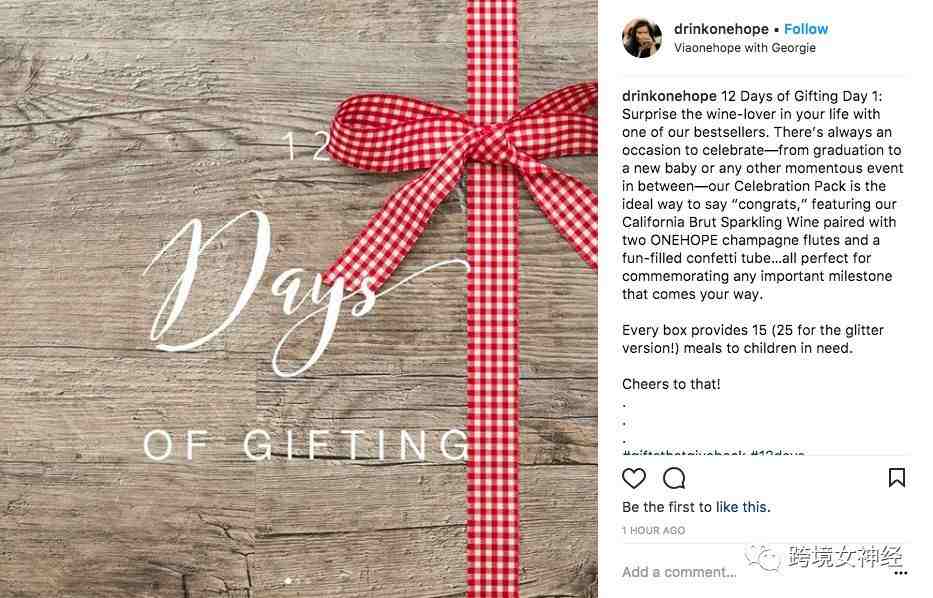933x598 pixels.
Task: Focus the 'Add a comment...' field
Action: [x=679, y=572]
